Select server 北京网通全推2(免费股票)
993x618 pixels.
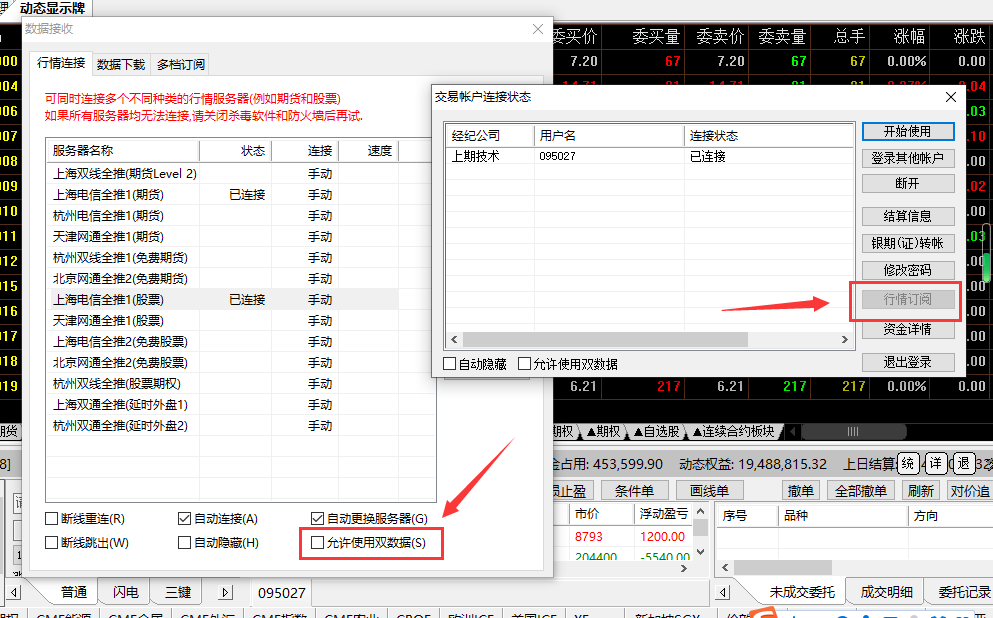pos(223,362)
